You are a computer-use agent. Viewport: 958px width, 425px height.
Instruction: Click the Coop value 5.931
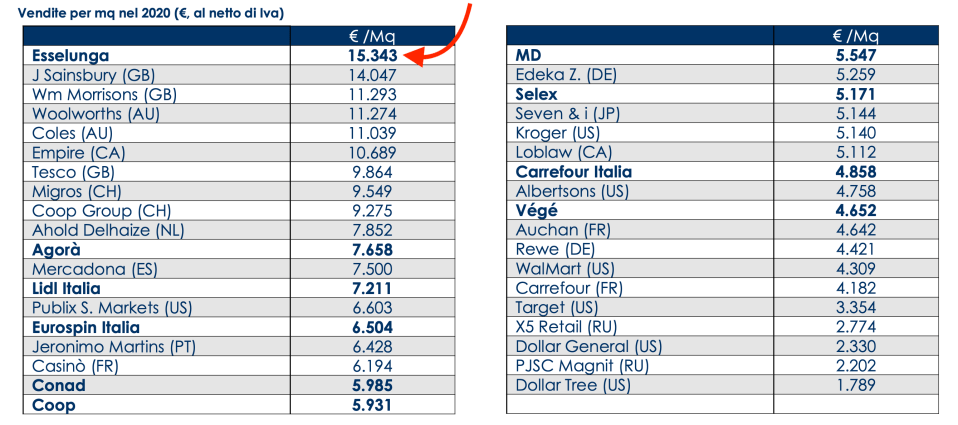coord(371,405)
